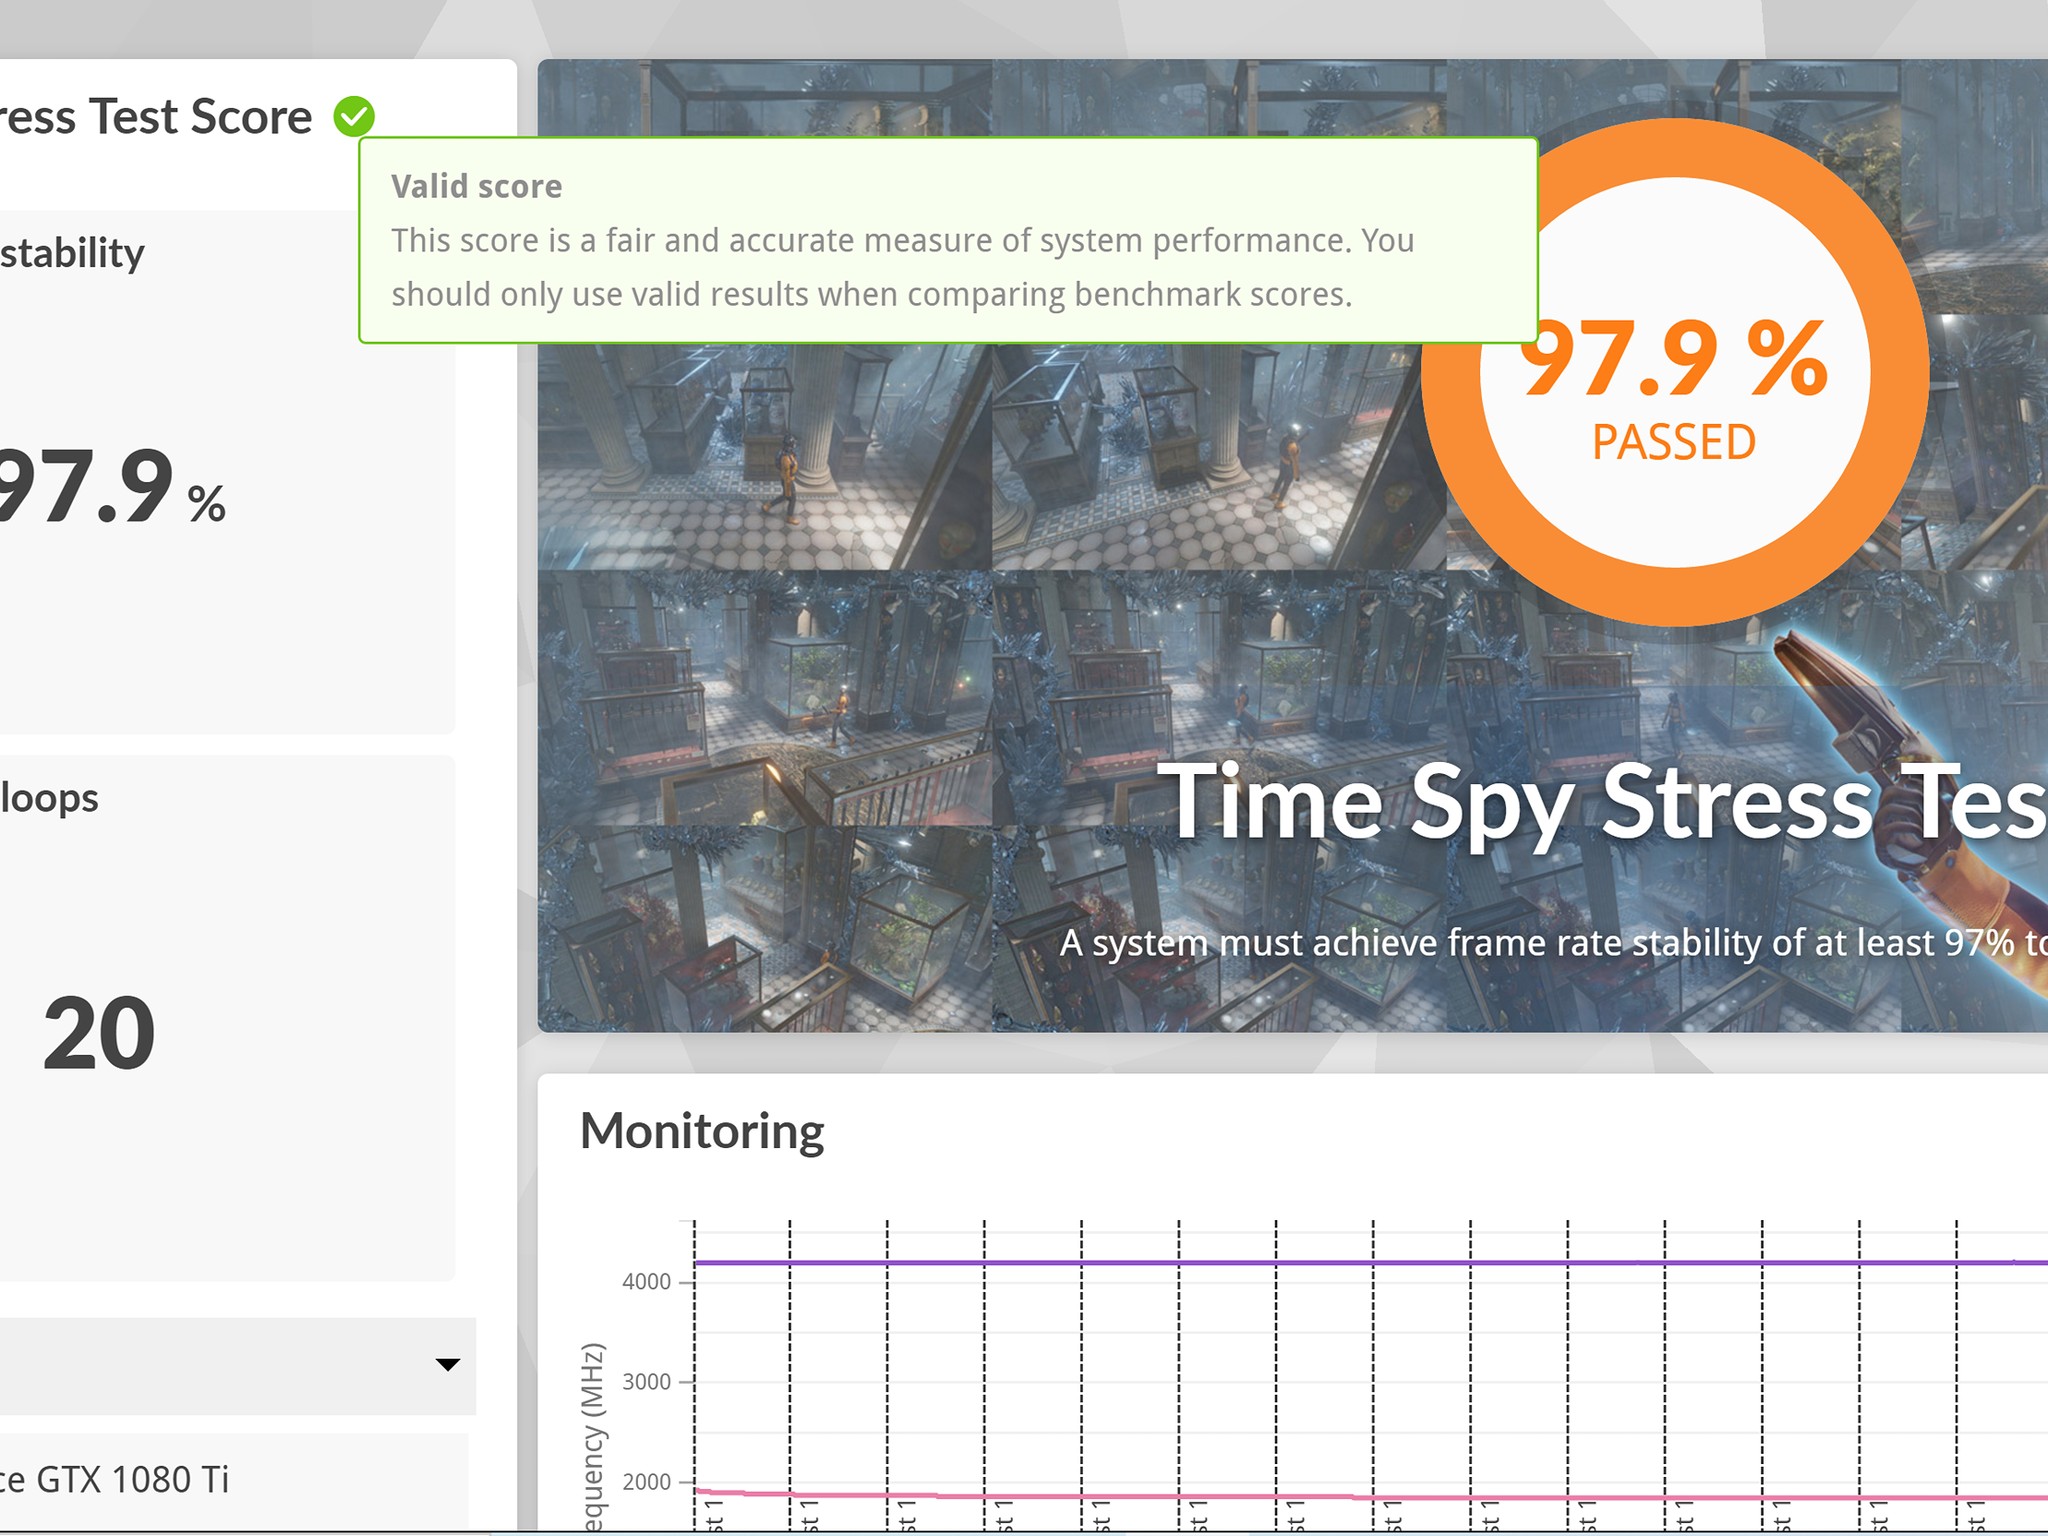The image size is (2048, 1536).
Task: Click the Monitoring section heading
Action: (x=702, y=1131)
